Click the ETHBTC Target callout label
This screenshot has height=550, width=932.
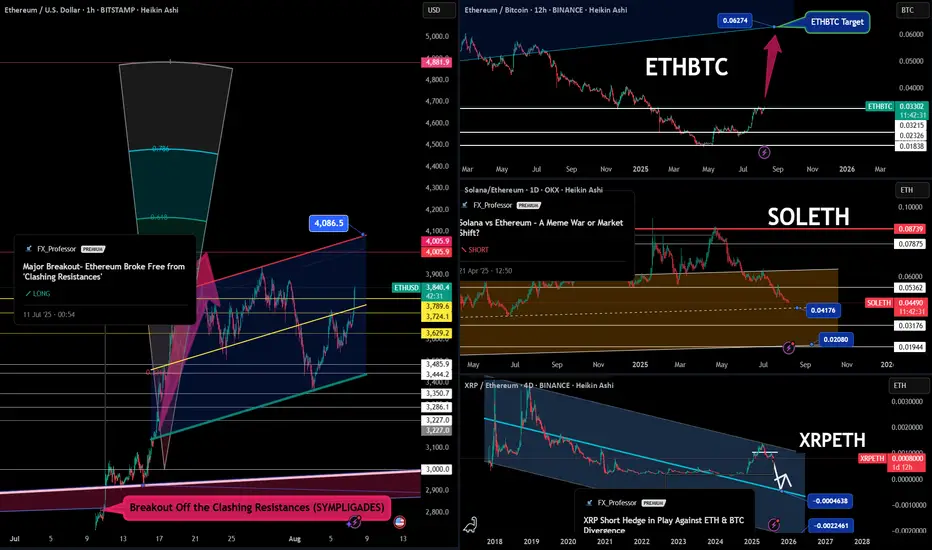point(837,22)
